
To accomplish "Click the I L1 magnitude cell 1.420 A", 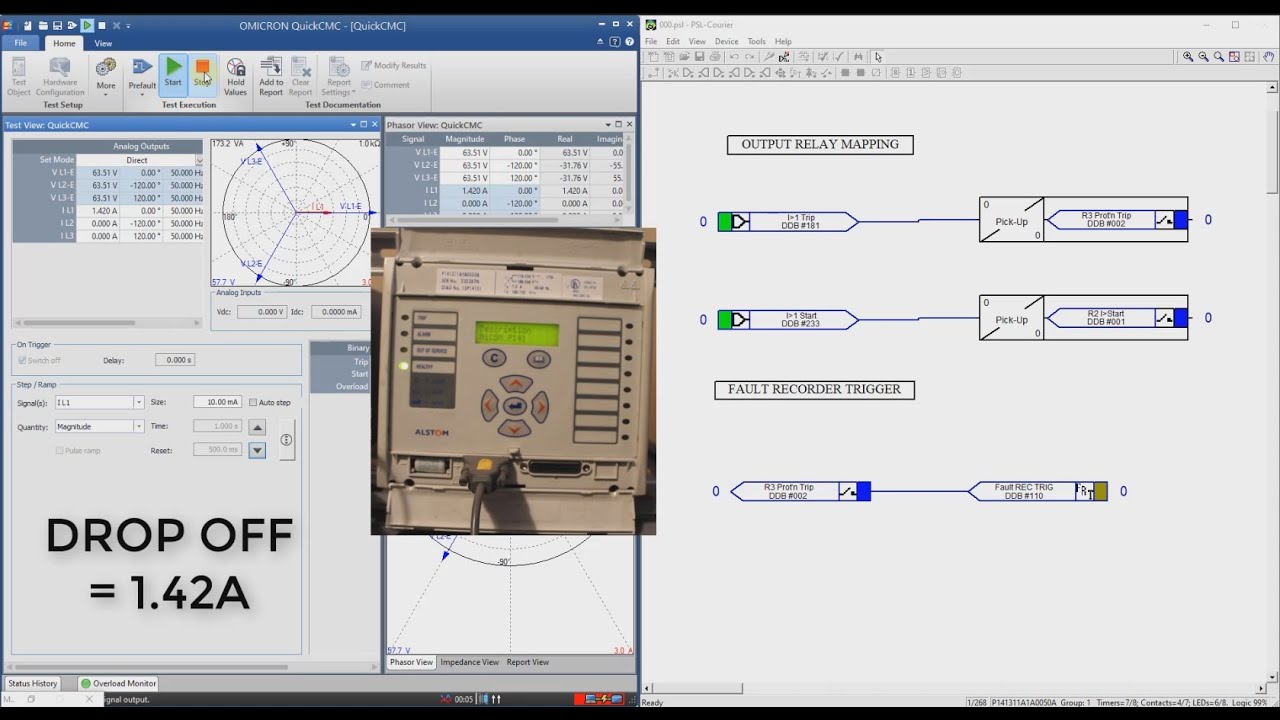I will pyautogui.click(x=100, y=211).
